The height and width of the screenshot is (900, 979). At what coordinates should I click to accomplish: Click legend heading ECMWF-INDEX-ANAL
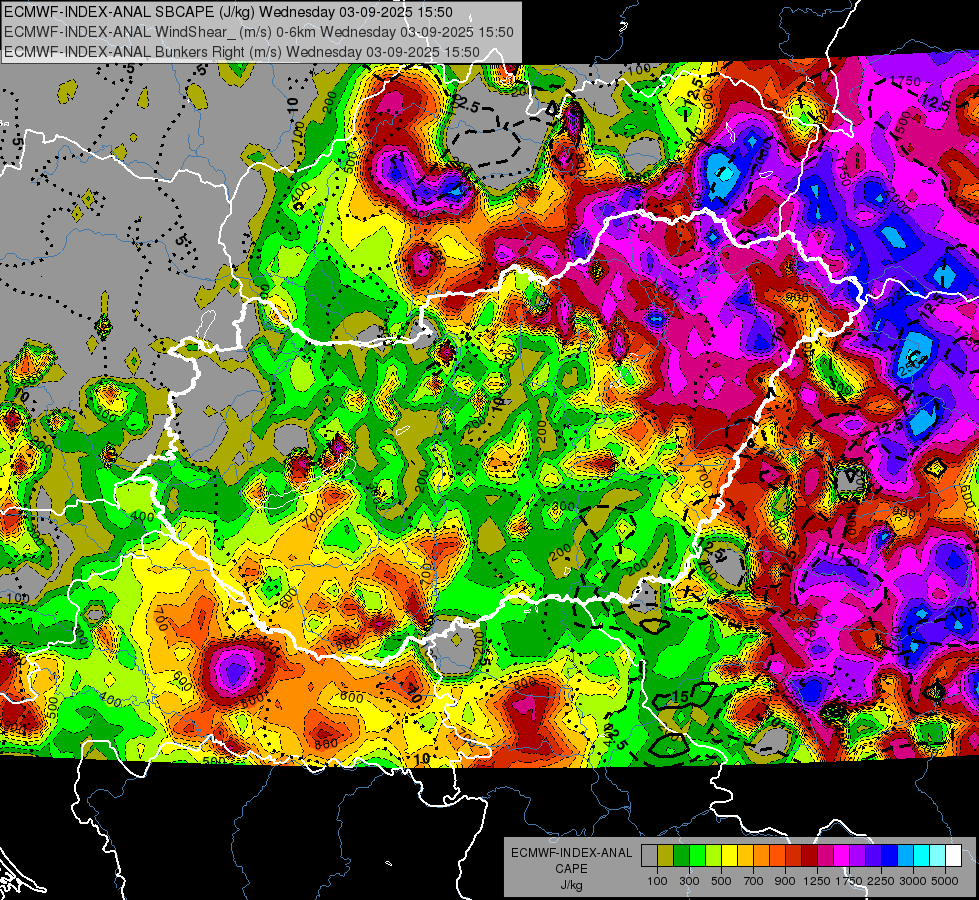(571, 853)
